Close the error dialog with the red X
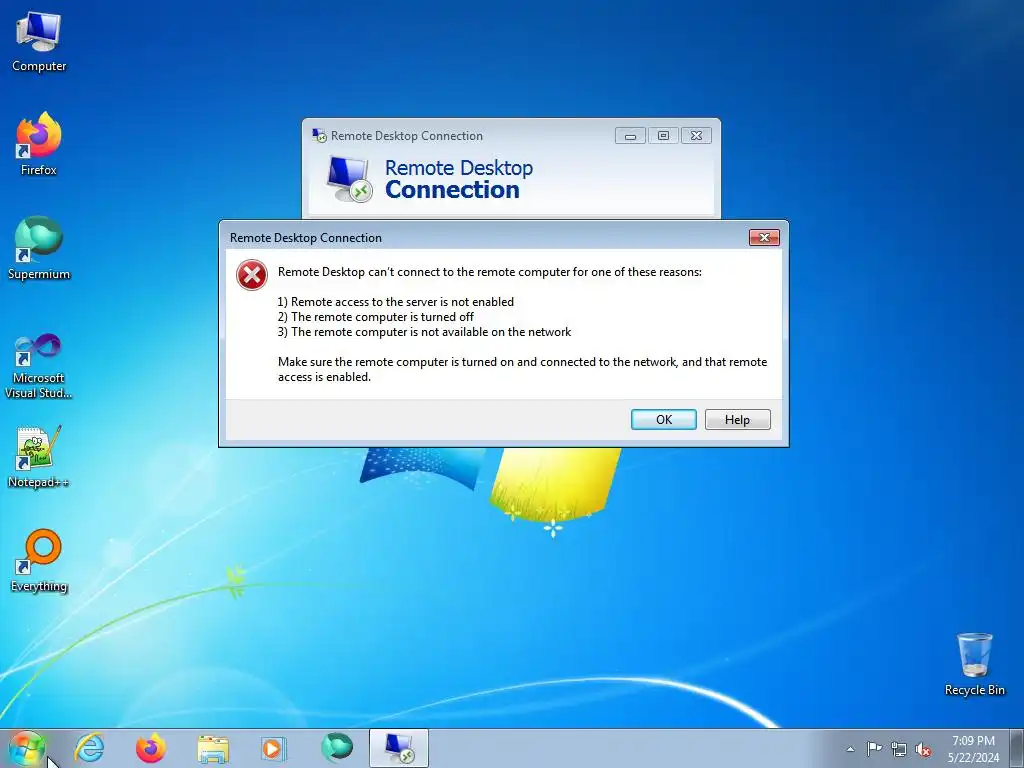The image size is (1024, 768). pyautogui.click(x=764, y=238)
